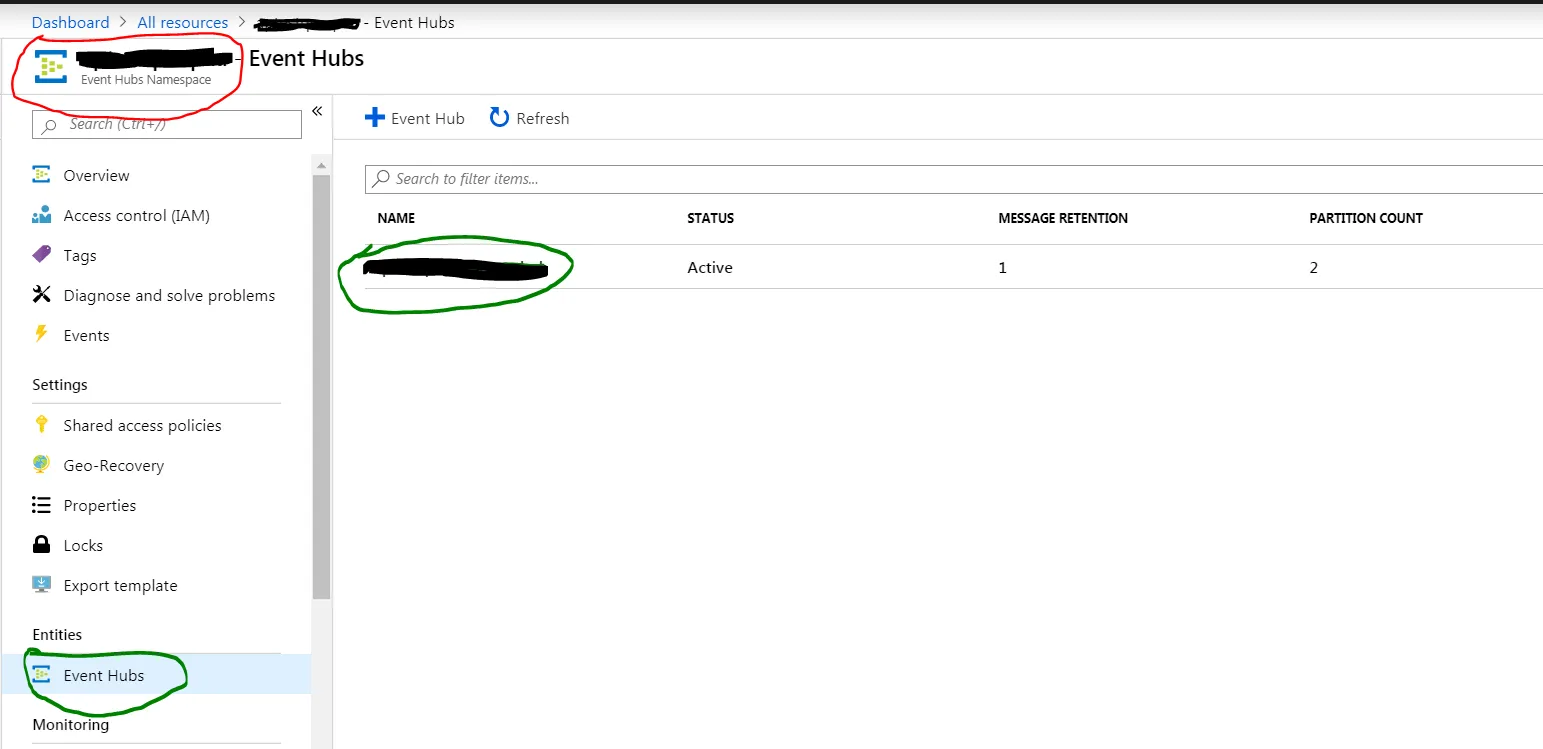Go to Dashboard via breadcrumb
The width and height of the screenshot is (1543, 749).
(x=71, y=22)
